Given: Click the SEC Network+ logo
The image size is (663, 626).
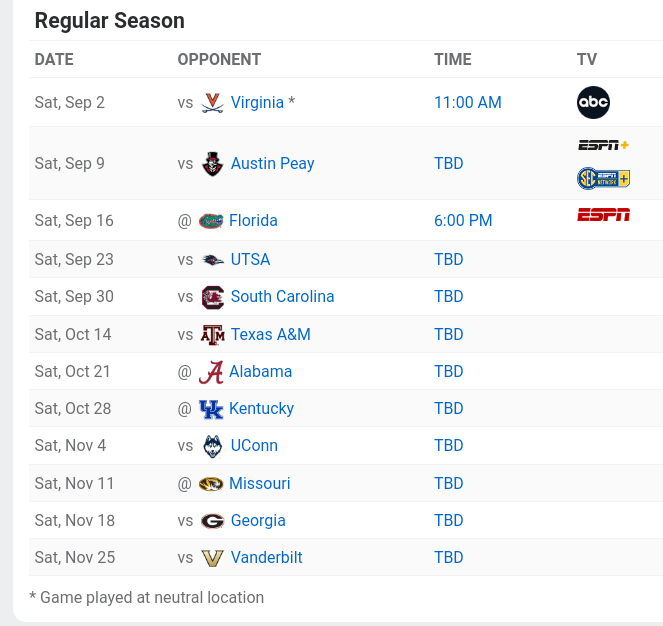Looking at the screenshot, I should click(x=603, y=179).
